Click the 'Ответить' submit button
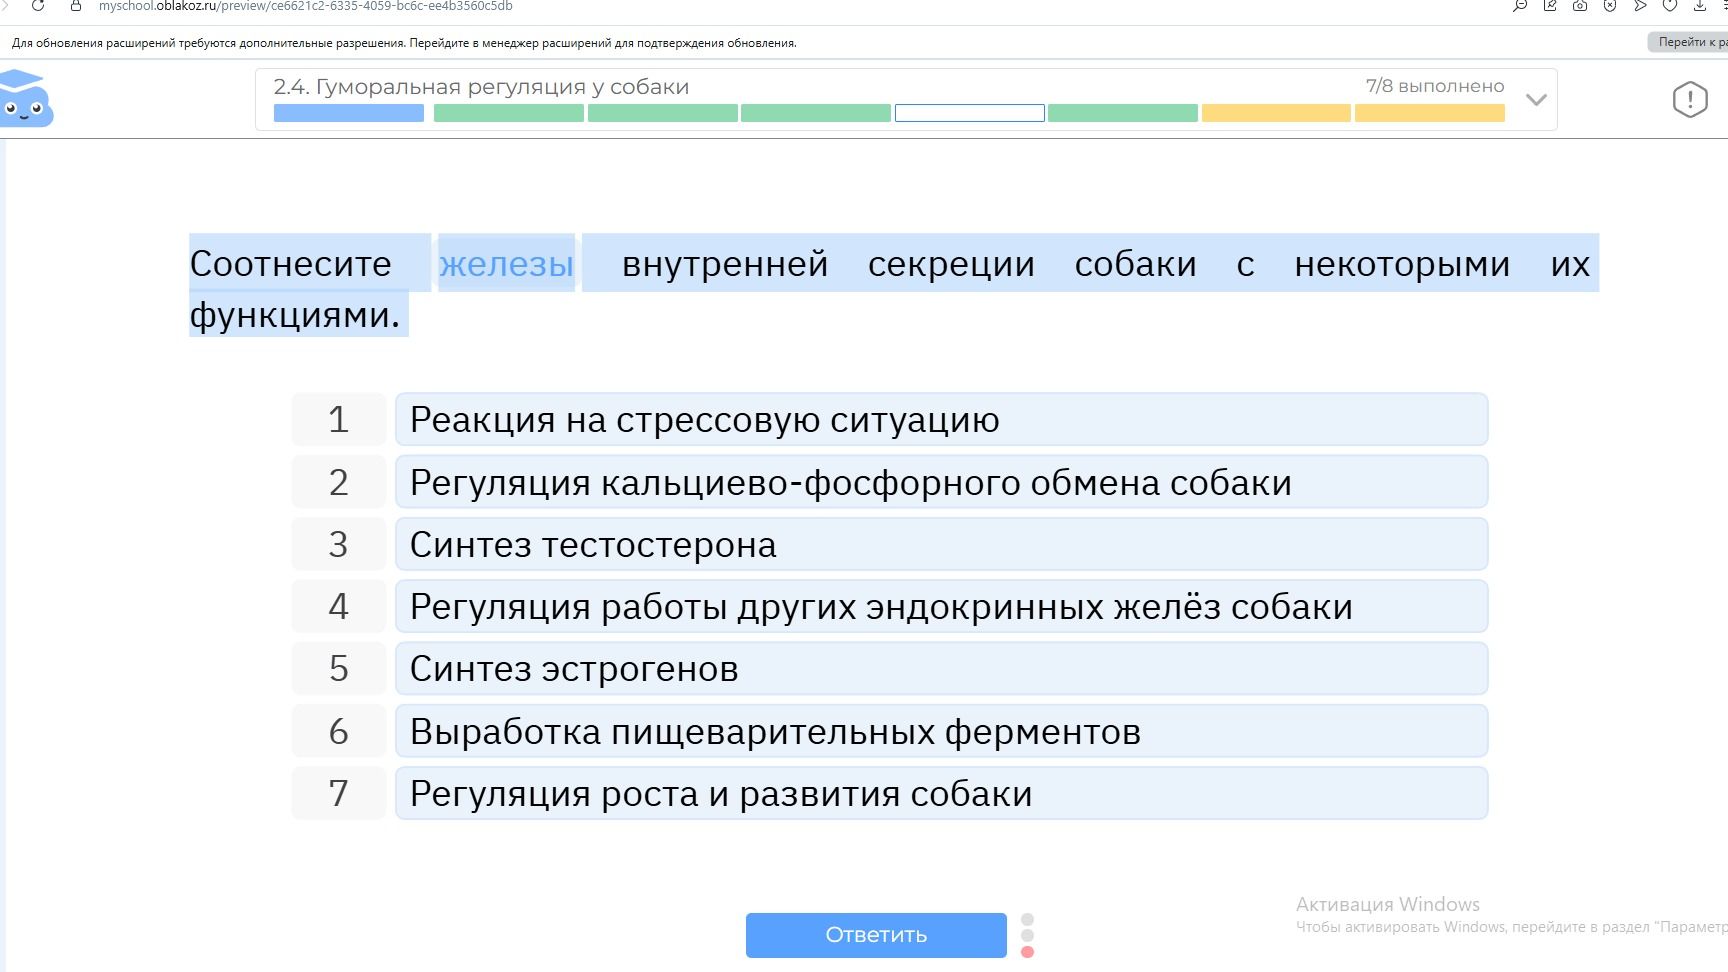The width and height of the screenshot is (1728, 972). 876,935
